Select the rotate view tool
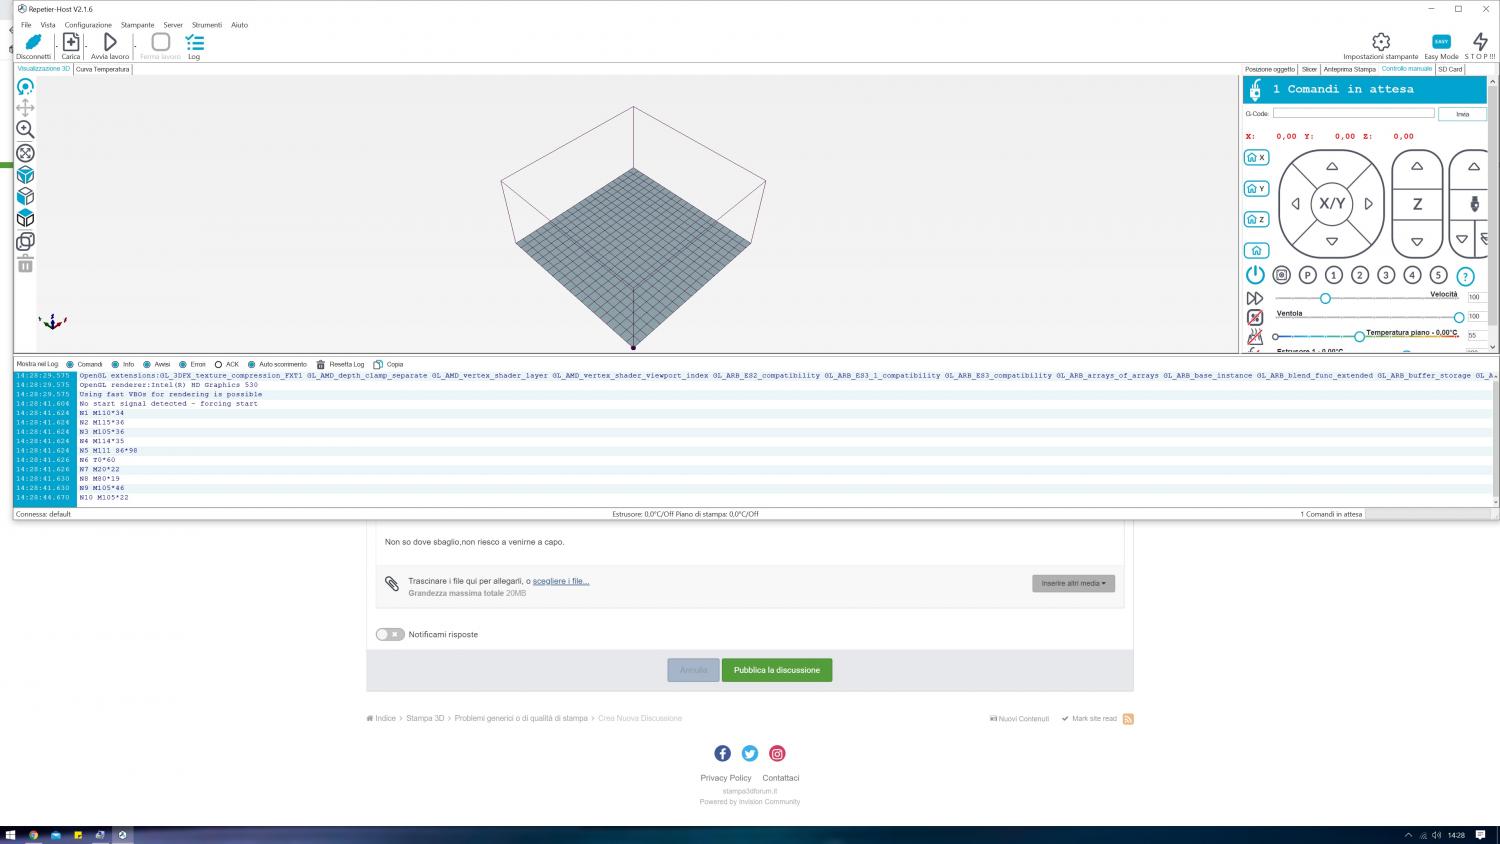 point(25,87)
